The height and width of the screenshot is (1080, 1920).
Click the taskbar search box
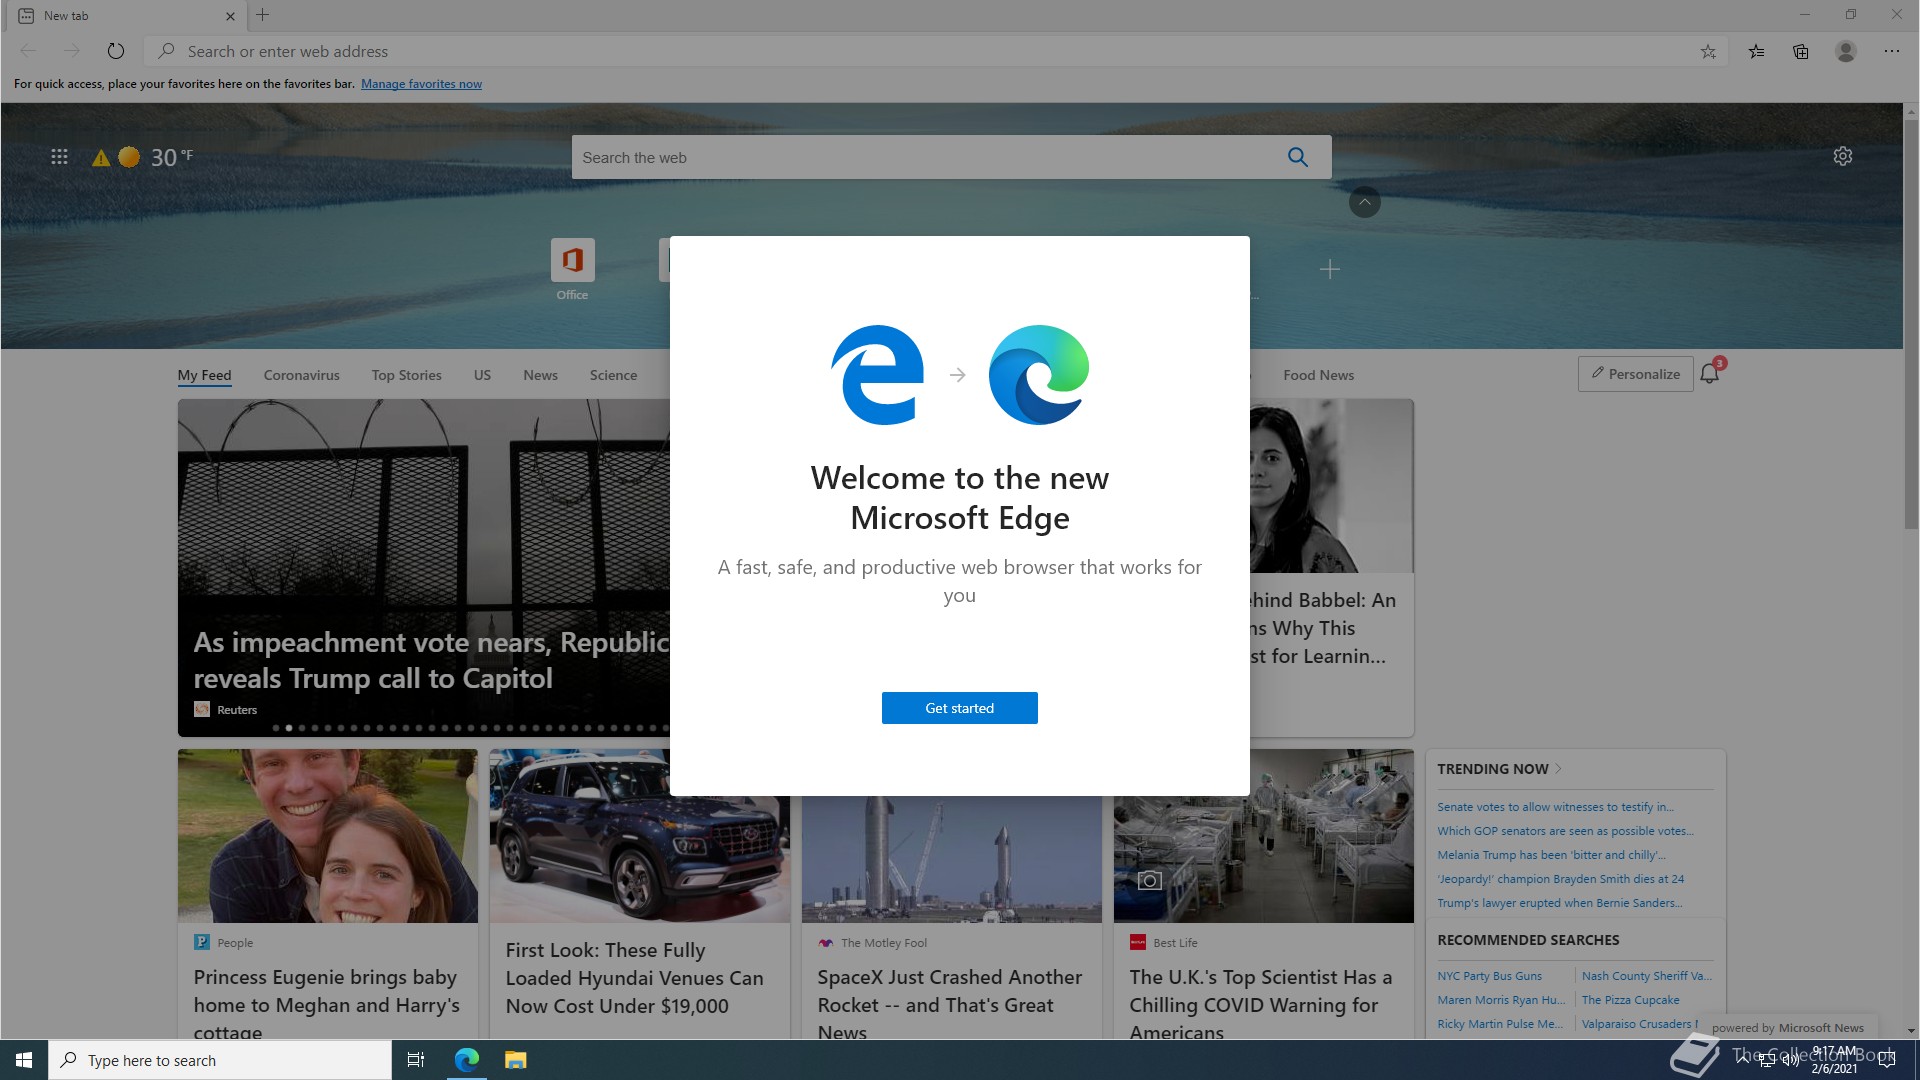(220, 1060)
